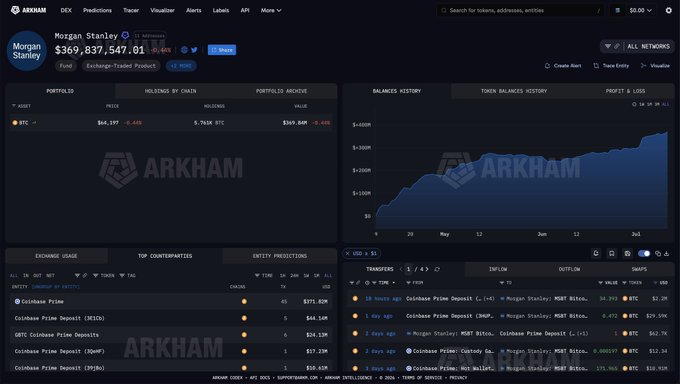Open the Morgan Stanley website globe icon
Screen dimensions: 680x384
184,50
